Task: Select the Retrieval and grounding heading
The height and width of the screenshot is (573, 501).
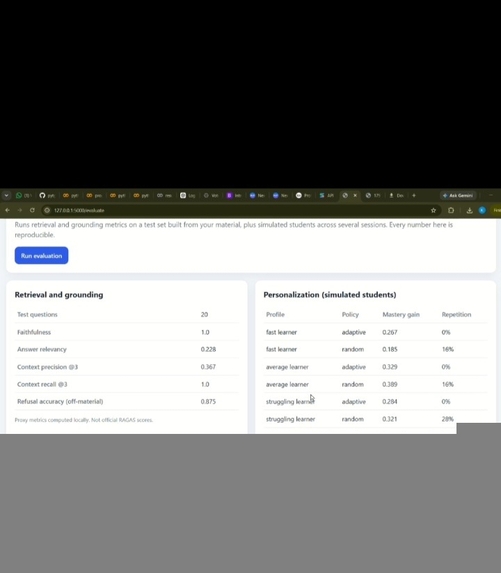Action: coord(59,295)
